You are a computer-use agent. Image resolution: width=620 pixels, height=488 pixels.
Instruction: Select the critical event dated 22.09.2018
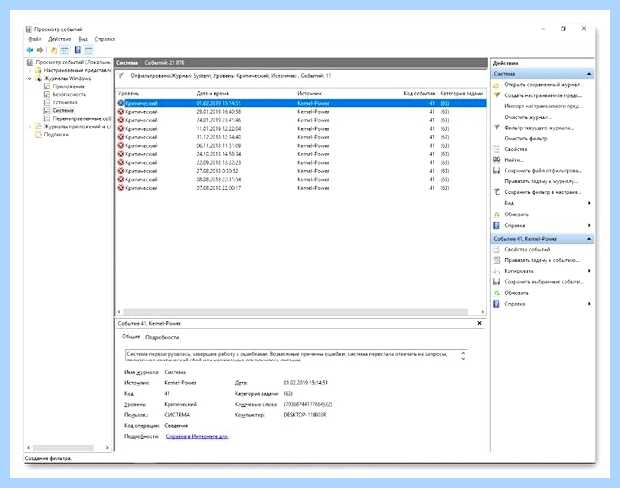(301, 163)
